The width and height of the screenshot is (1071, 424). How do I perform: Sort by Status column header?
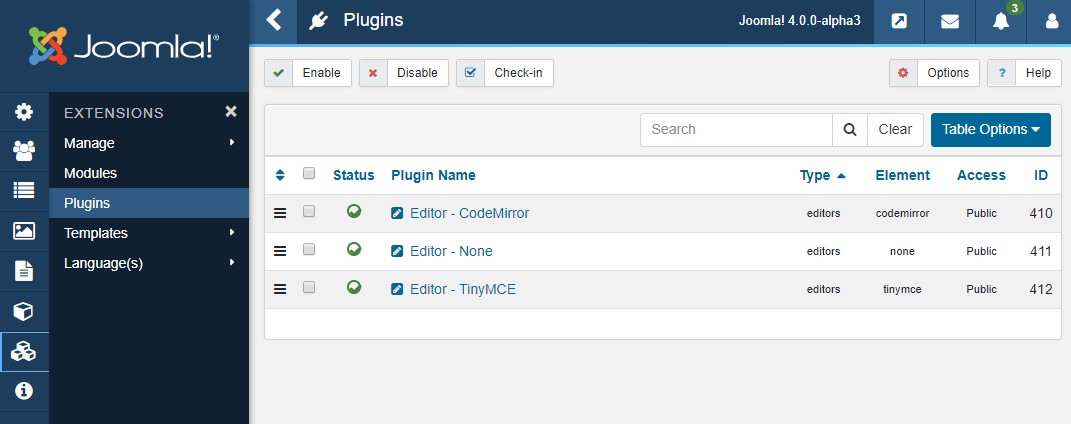[354, 175]
